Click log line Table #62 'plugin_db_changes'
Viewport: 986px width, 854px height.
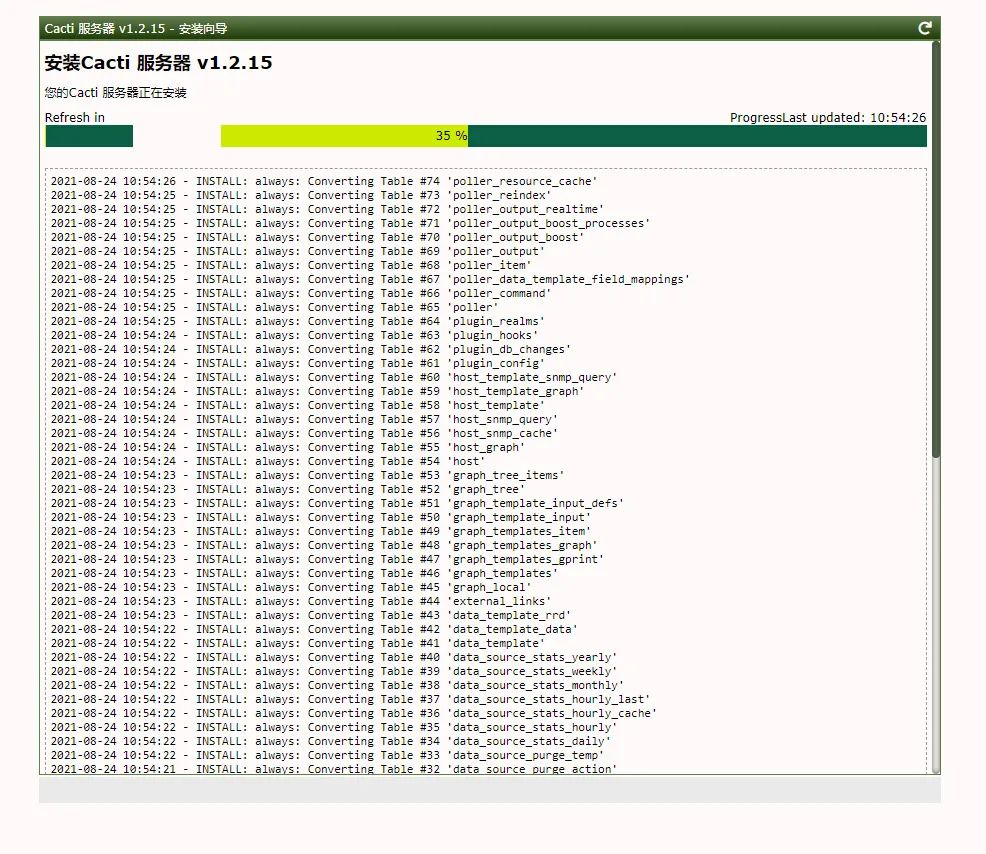(311, 349)
